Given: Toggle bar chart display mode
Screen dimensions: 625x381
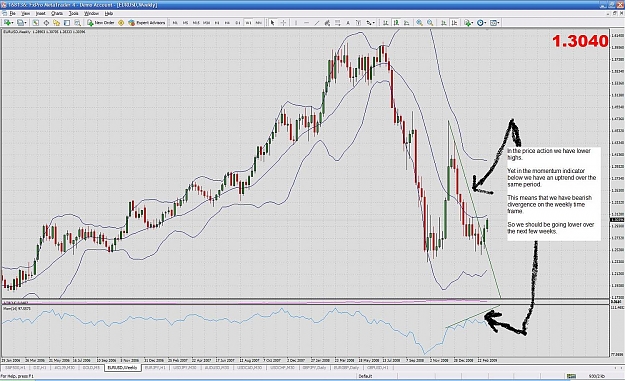Looking at the screenshot, I should 385,23.
